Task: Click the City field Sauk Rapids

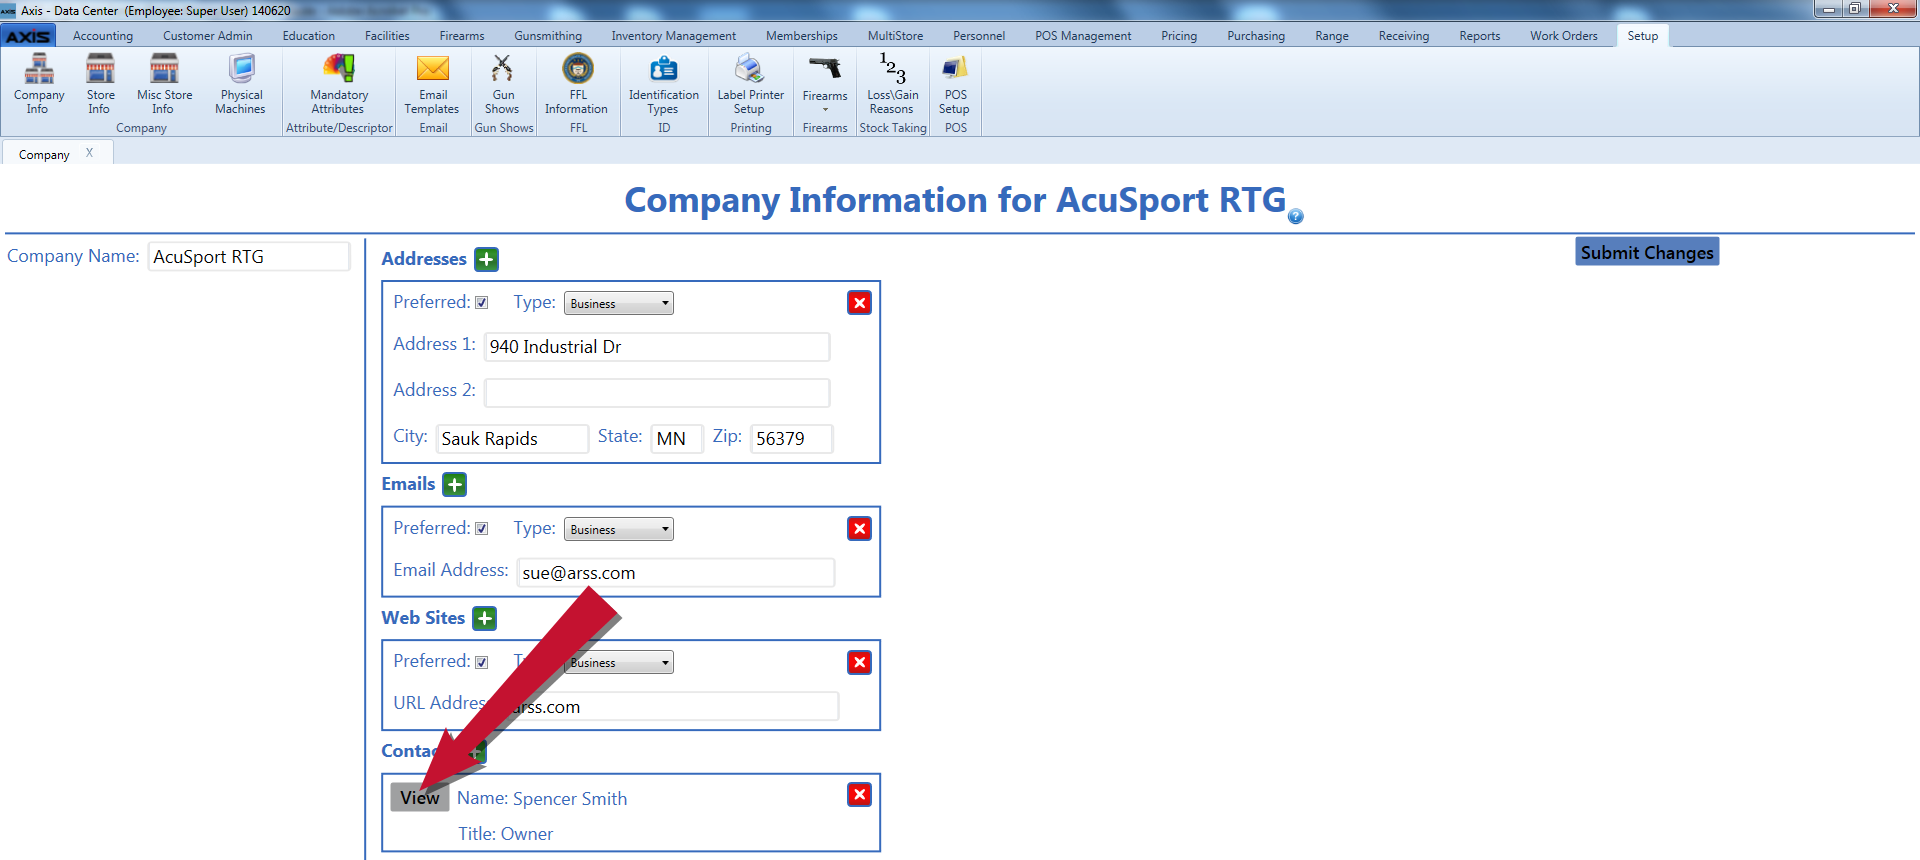Action: click(x=512, y=439)
